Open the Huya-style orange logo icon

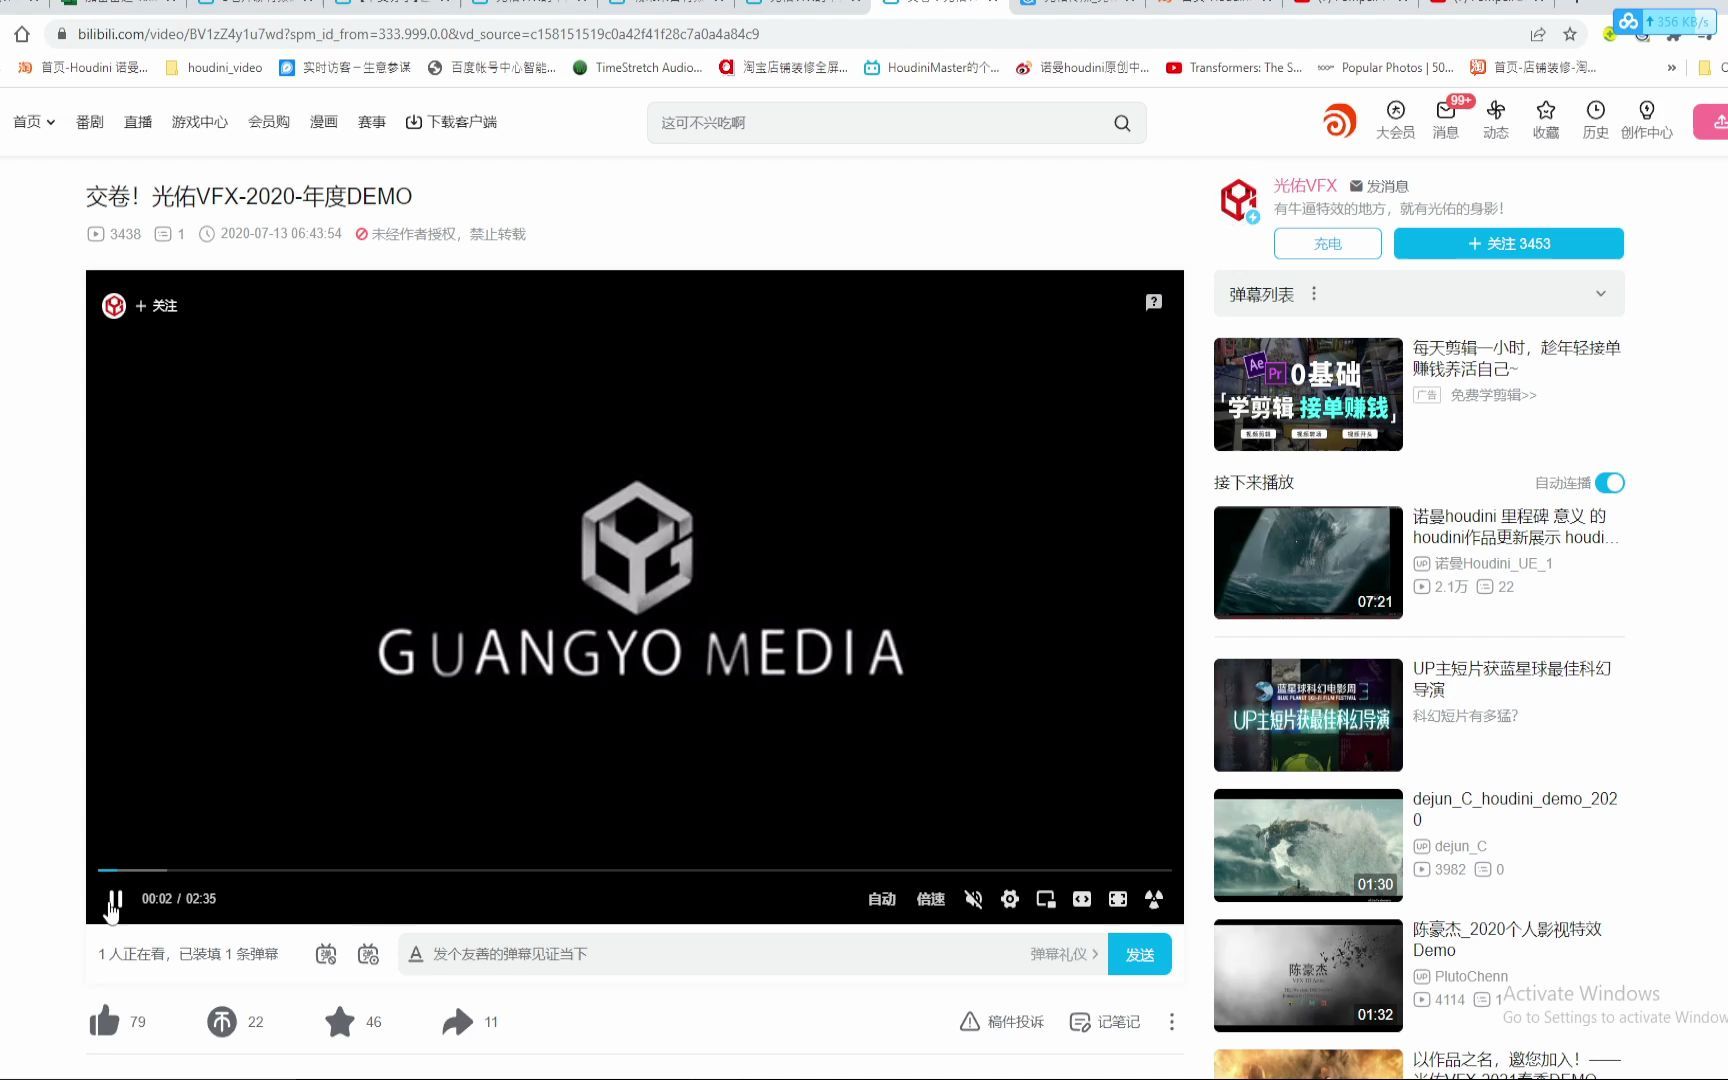click(x=1339, y=121)
